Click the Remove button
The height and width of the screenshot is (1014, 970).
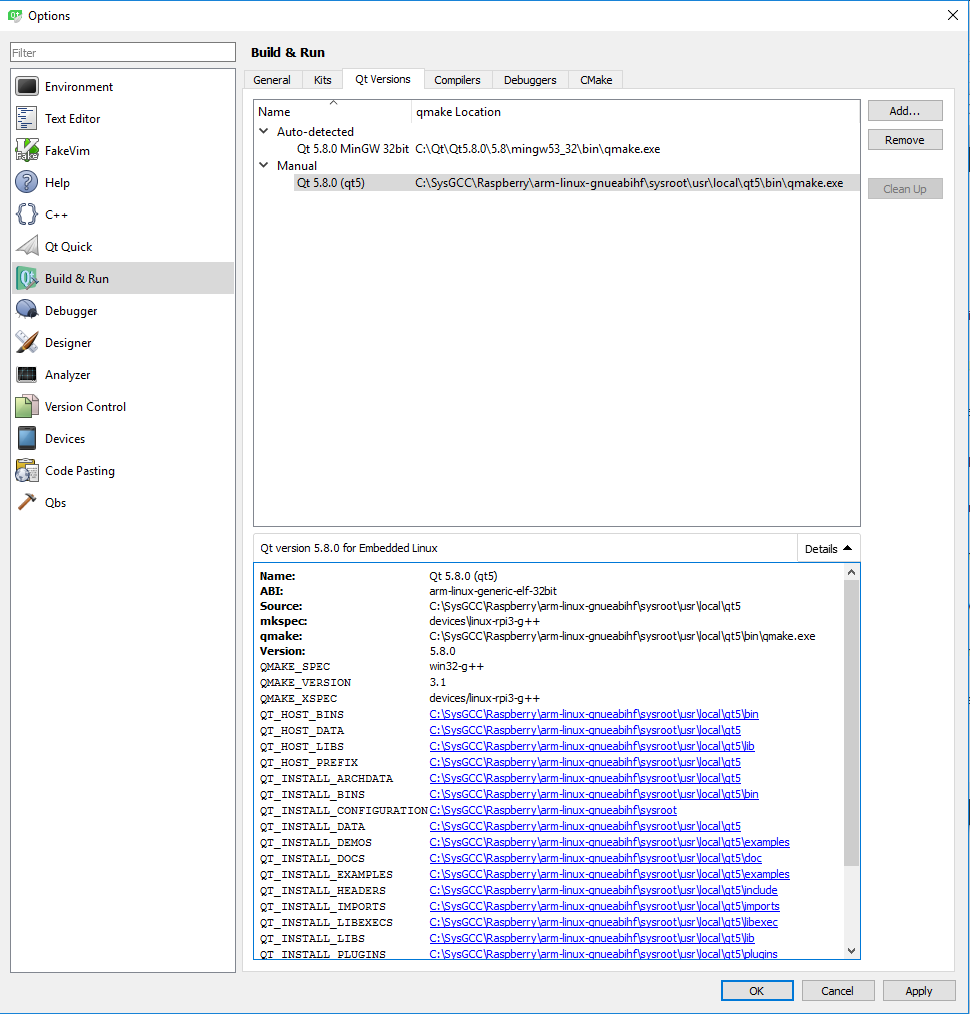pos(905,140)
